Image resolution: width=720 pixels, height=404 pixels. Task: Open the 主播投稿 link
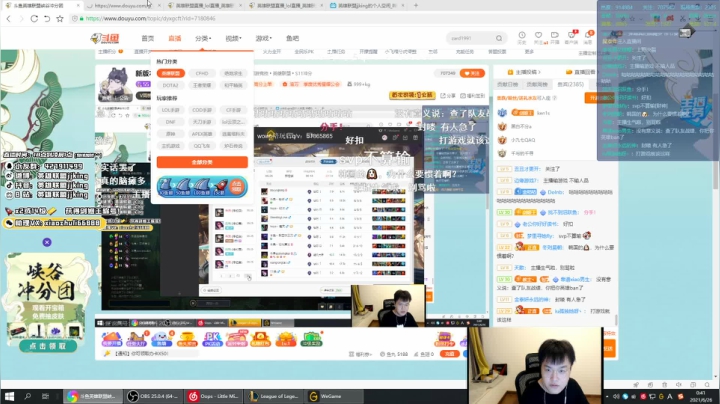(x=524, y=72)
